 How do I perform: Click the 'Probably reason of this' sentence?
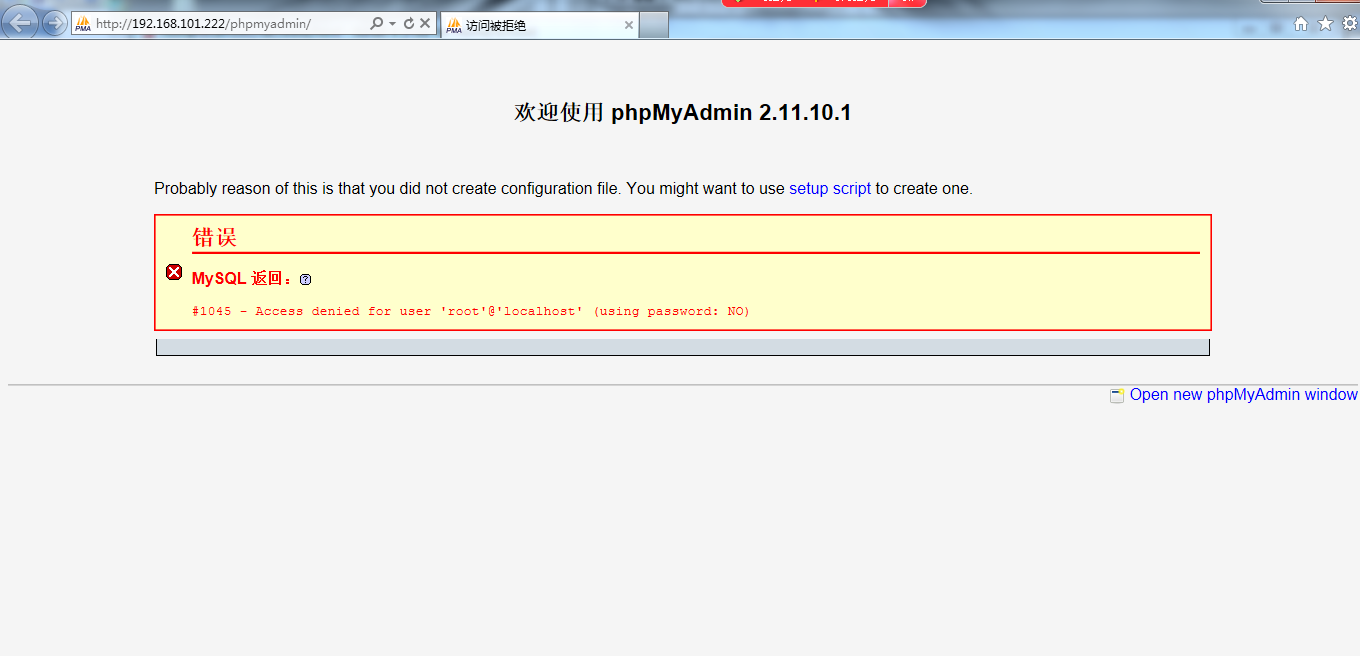point(563,188)
